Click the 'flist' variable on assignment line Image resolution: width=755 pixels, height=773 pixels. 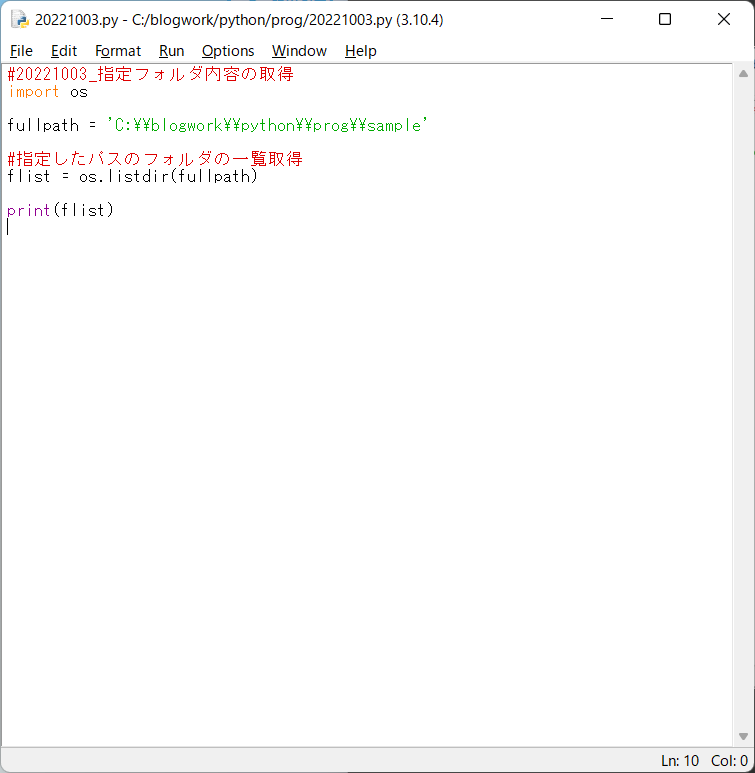pos(29,176)
